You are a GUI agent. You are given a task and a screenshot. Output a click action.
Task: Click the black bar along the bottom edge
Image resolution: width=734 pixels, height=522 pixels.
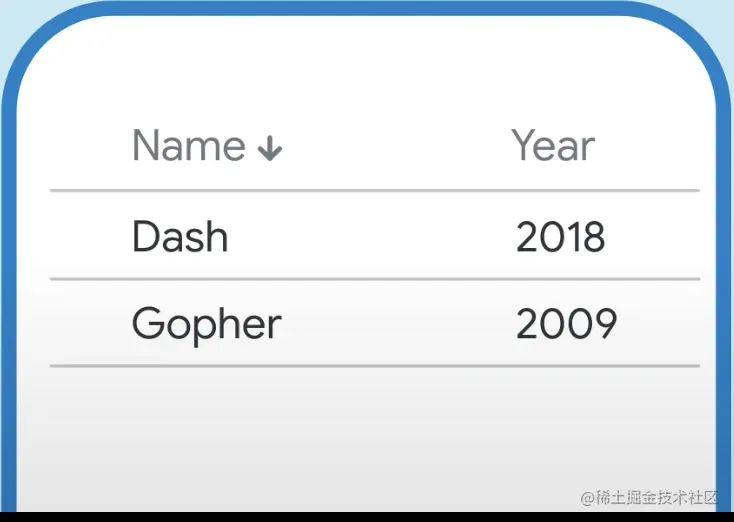pos(367,517)
